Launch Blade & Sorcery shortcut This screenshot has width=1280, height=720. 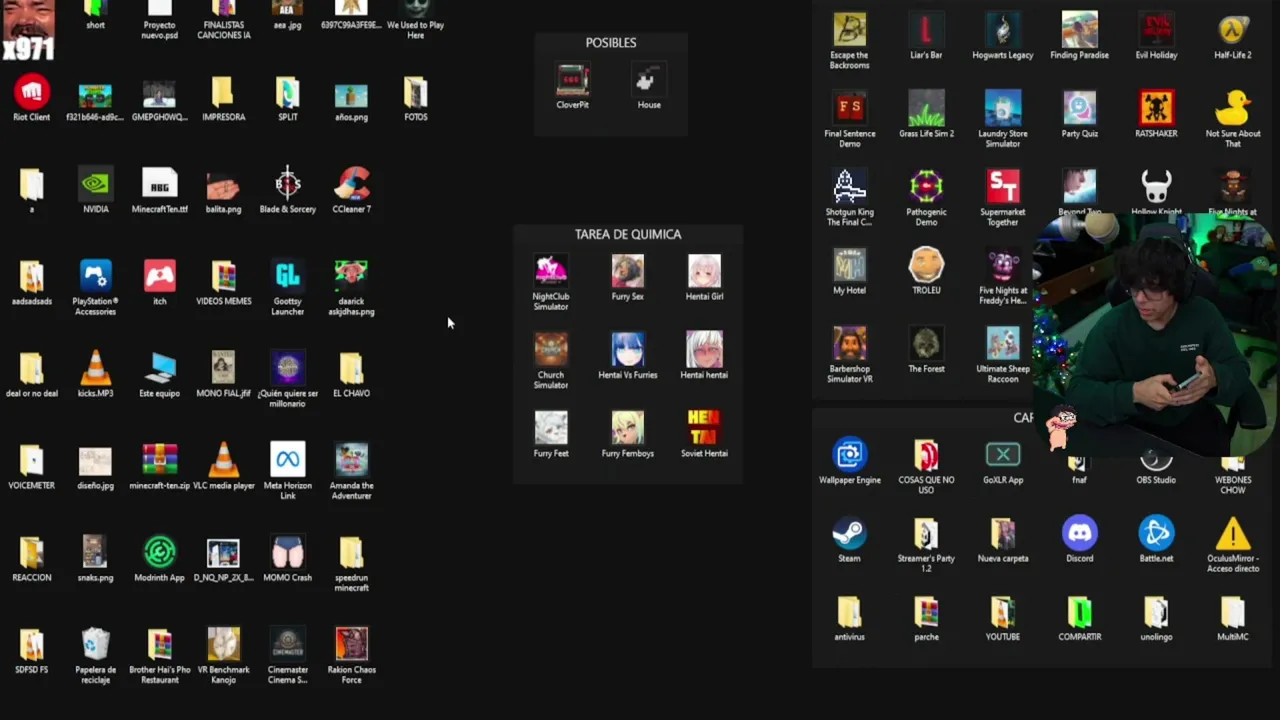click(288, 185)
